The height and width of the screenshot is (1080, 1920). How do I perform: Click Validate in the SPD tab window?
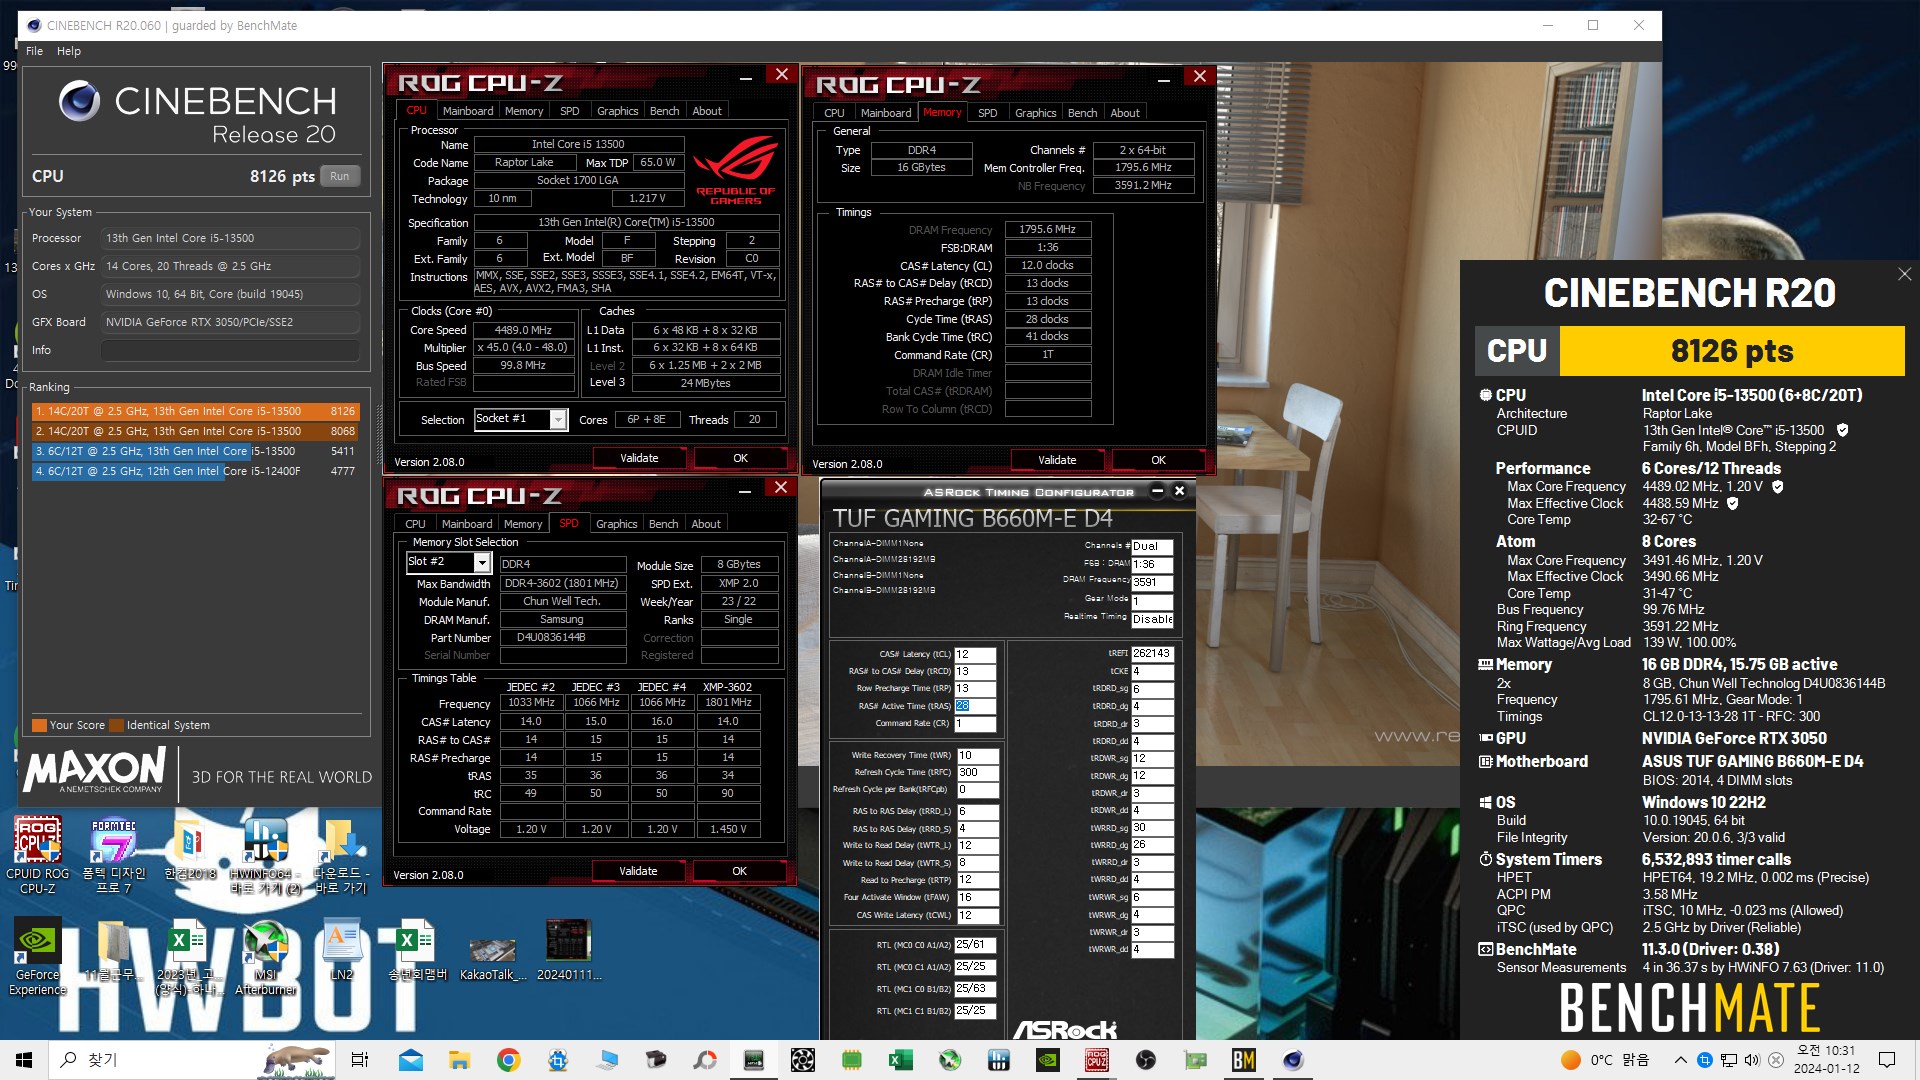pos(638,871)
